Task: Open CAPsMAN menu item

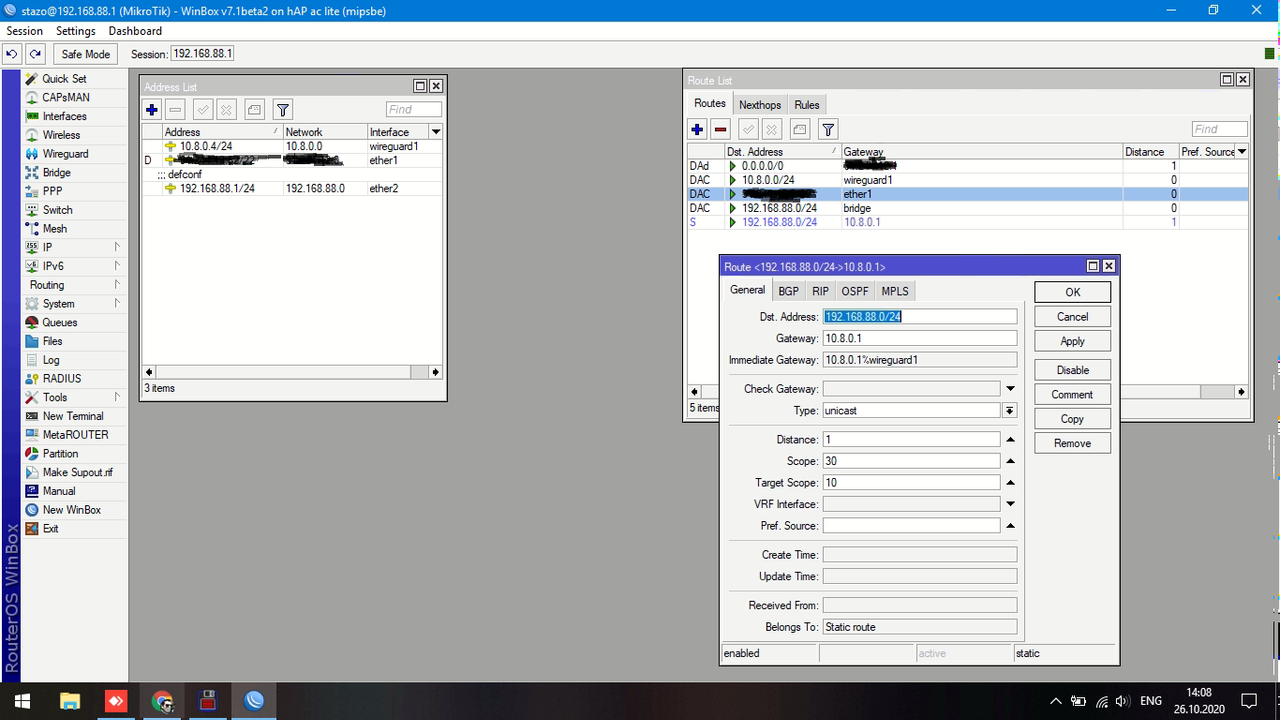Action: tap(65, 97)
